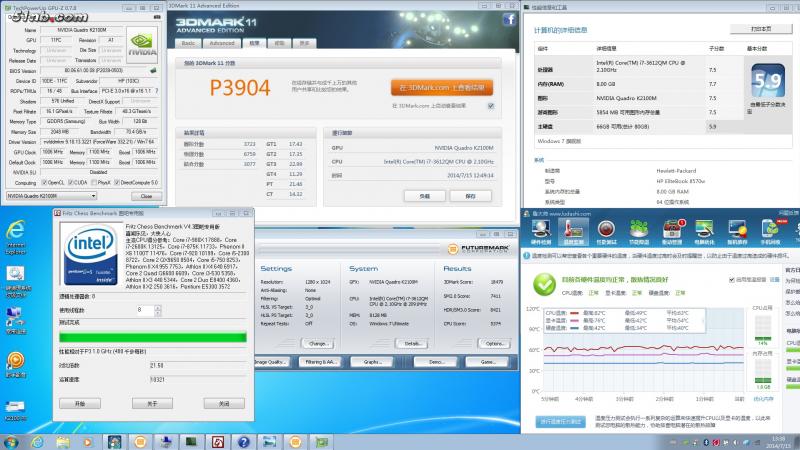Click the GPU-Z screenshot camera icon
Image resolution: width=800 pixels, height=450 pixels.
click(x=157, y=17)
